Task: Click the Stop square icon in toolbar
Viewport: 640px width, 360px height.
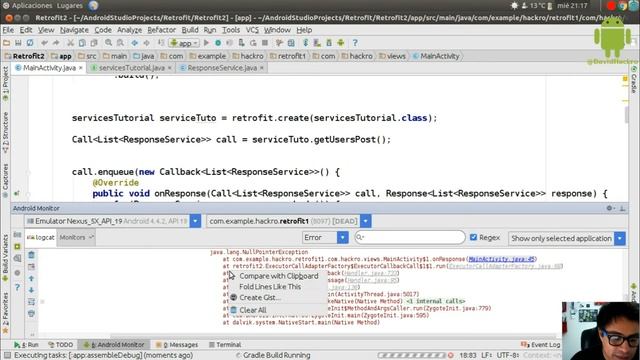Action: pos(265,43)
